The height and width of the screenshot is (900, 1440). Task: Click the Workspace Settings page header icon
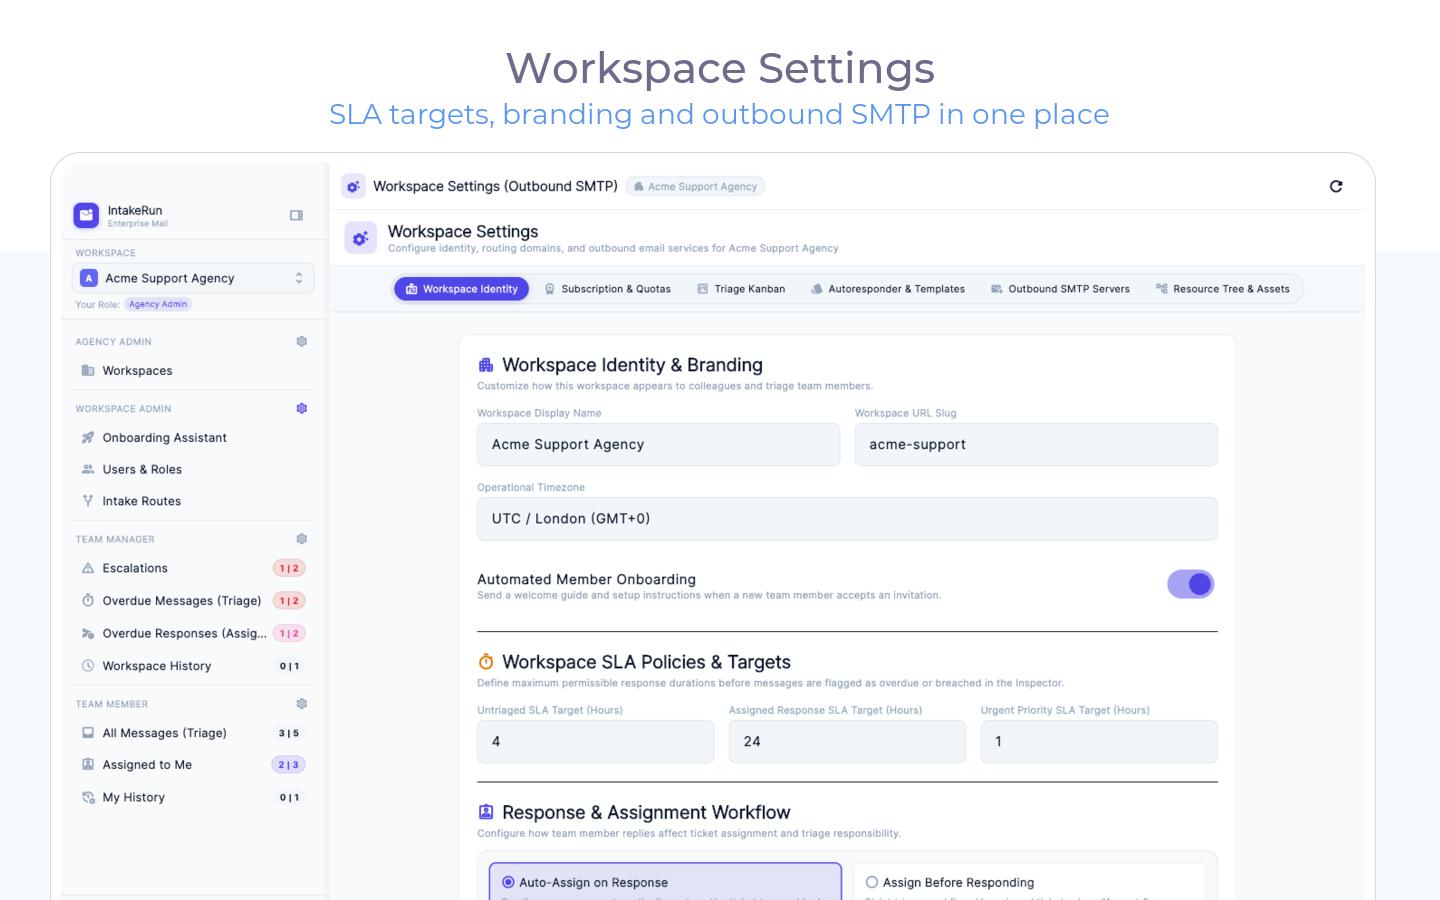[360, 238]
